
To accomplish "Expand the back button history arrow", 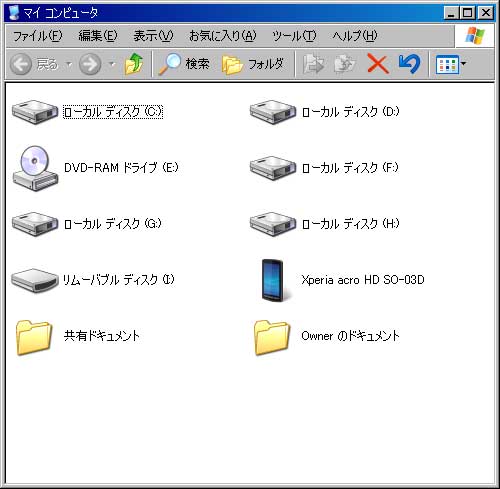I will tap(69, 64).
